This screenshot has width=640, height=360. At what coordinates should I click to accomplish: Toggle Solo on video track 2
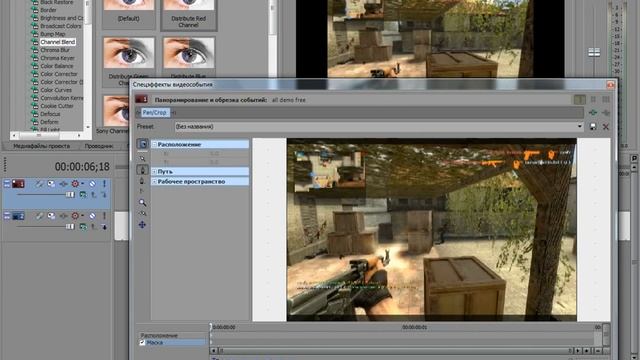tap(104, 216)
